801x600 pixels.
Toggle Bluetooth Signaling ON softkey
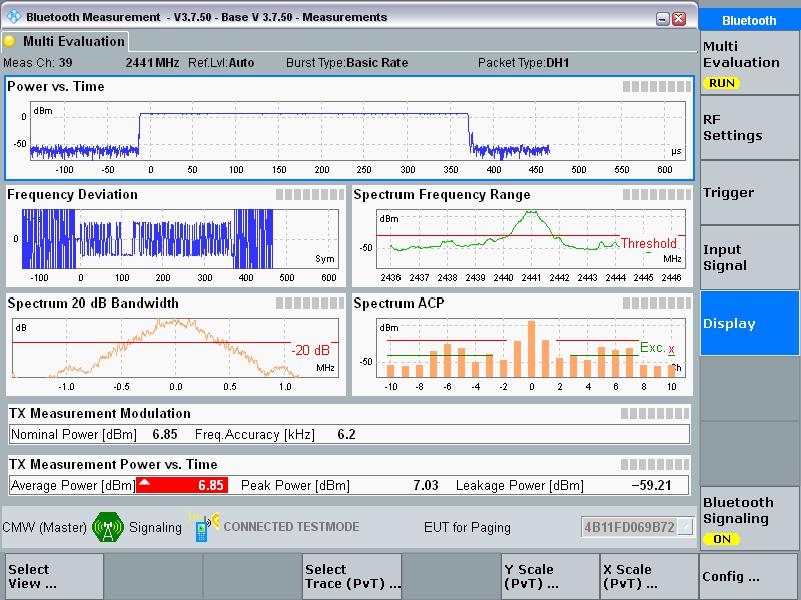[x=749, y=519]
